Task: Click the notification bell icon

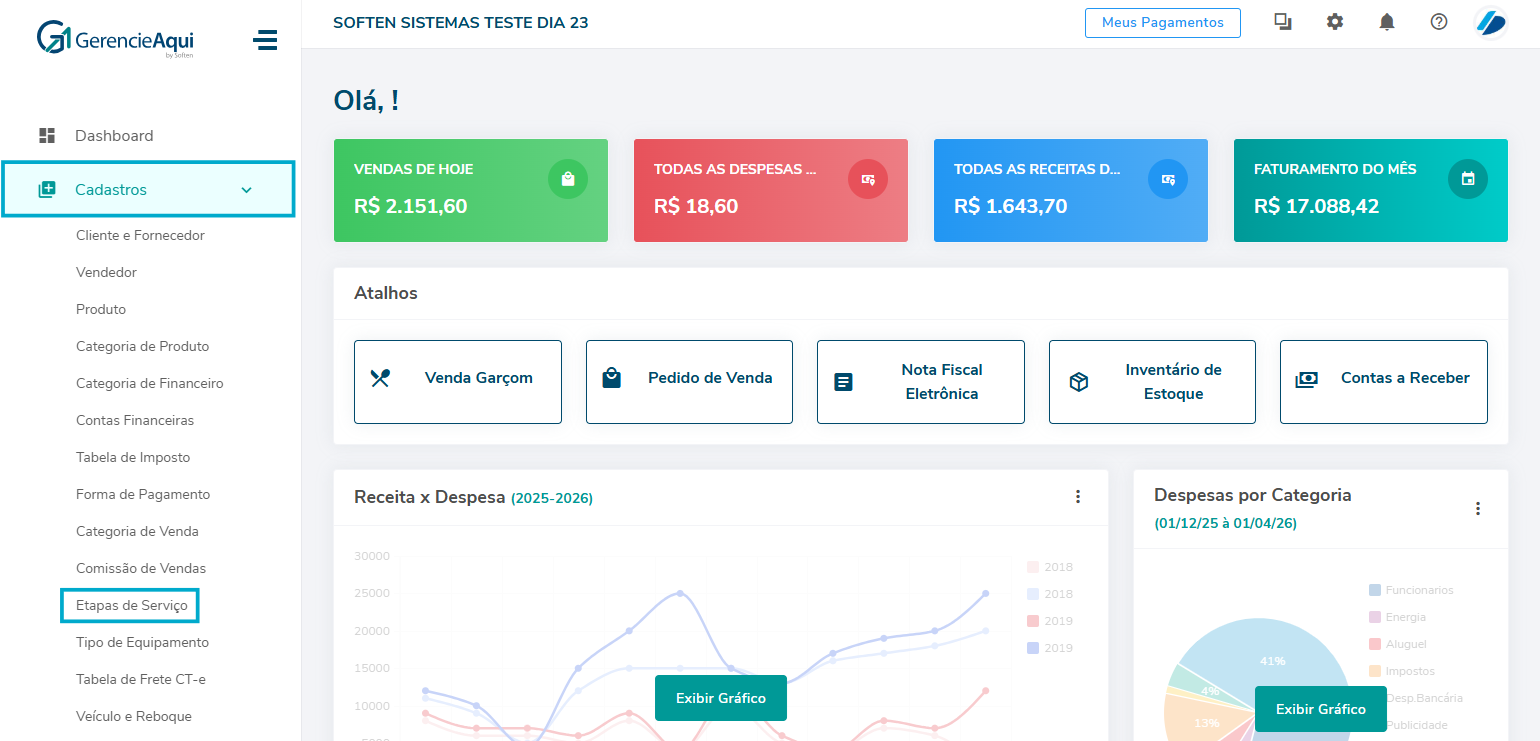Action: coord(1386,22)
